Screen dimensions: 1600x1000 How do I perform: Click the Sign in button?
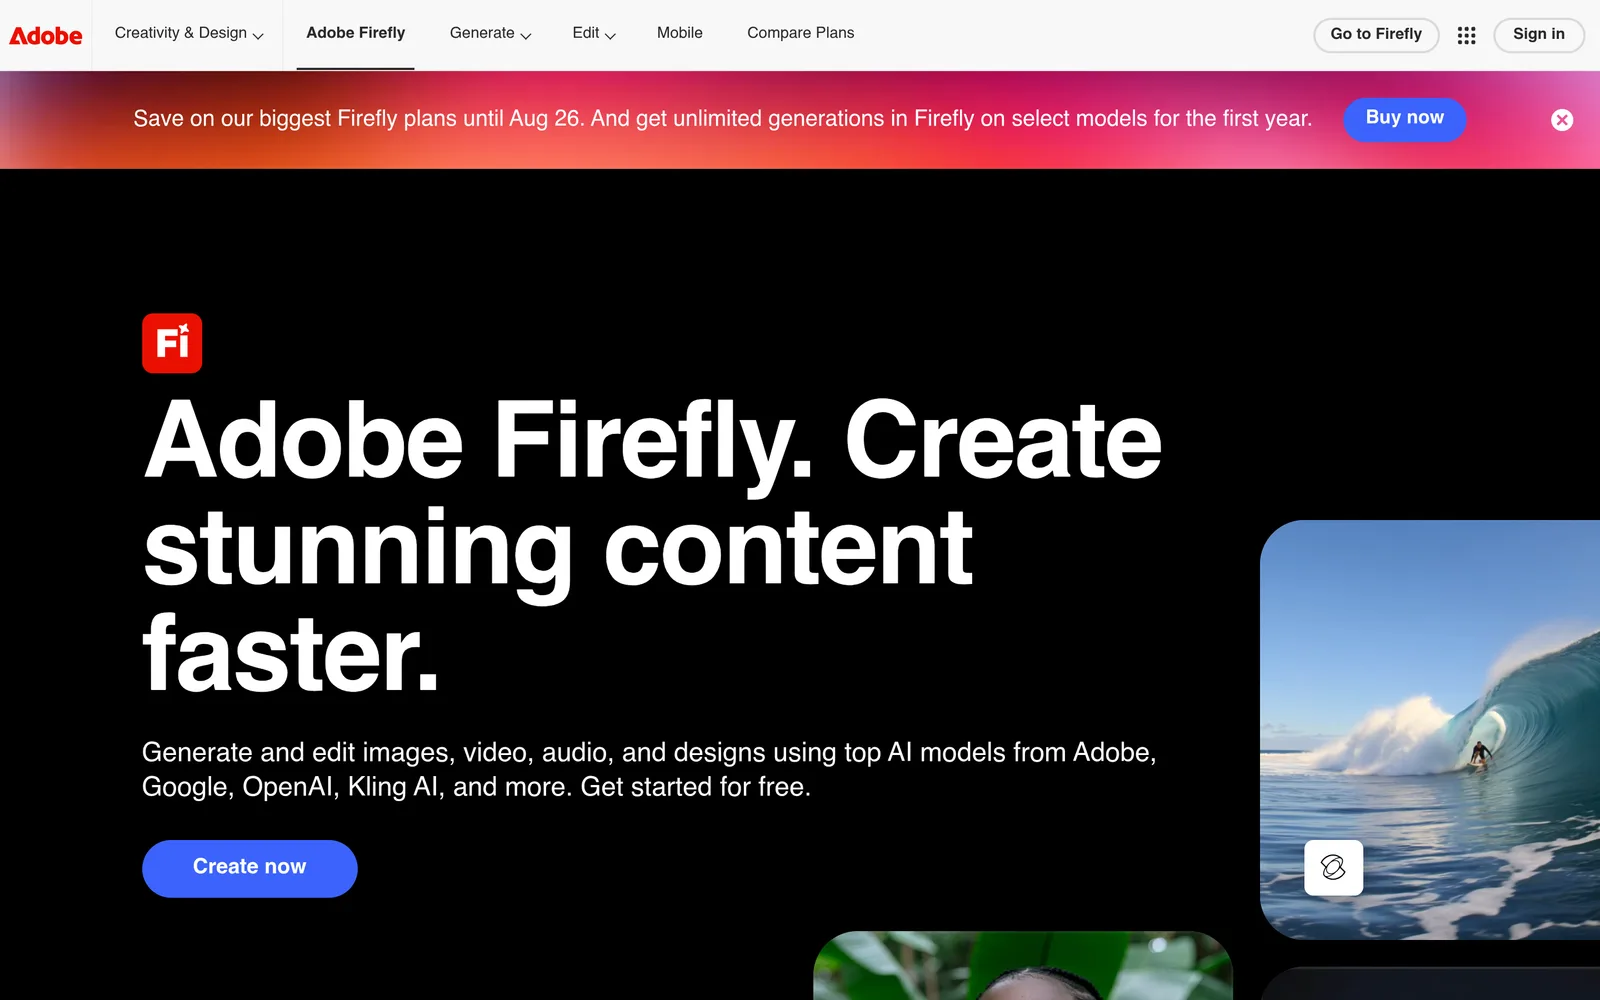click(x=1539, y=34)
